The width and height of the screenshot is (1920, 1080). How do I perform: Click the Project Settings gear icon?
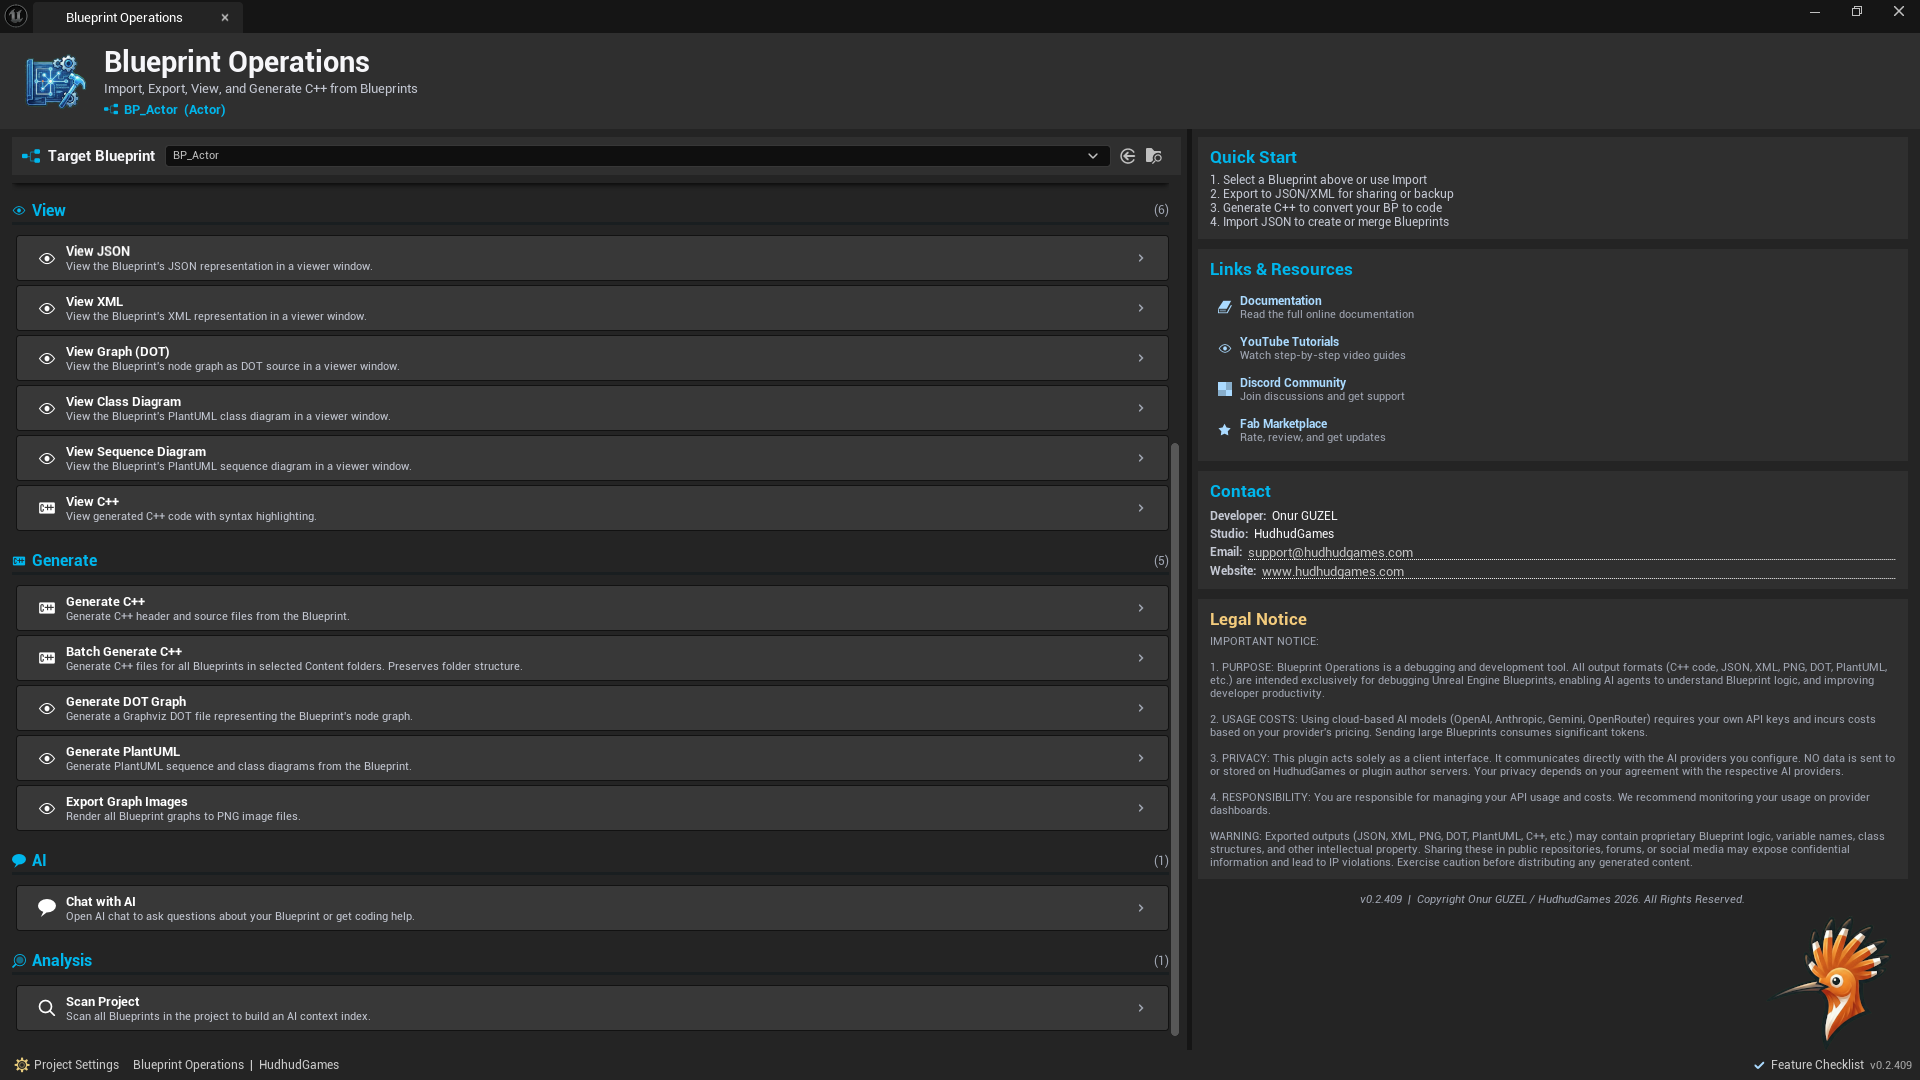(22, 1065)
